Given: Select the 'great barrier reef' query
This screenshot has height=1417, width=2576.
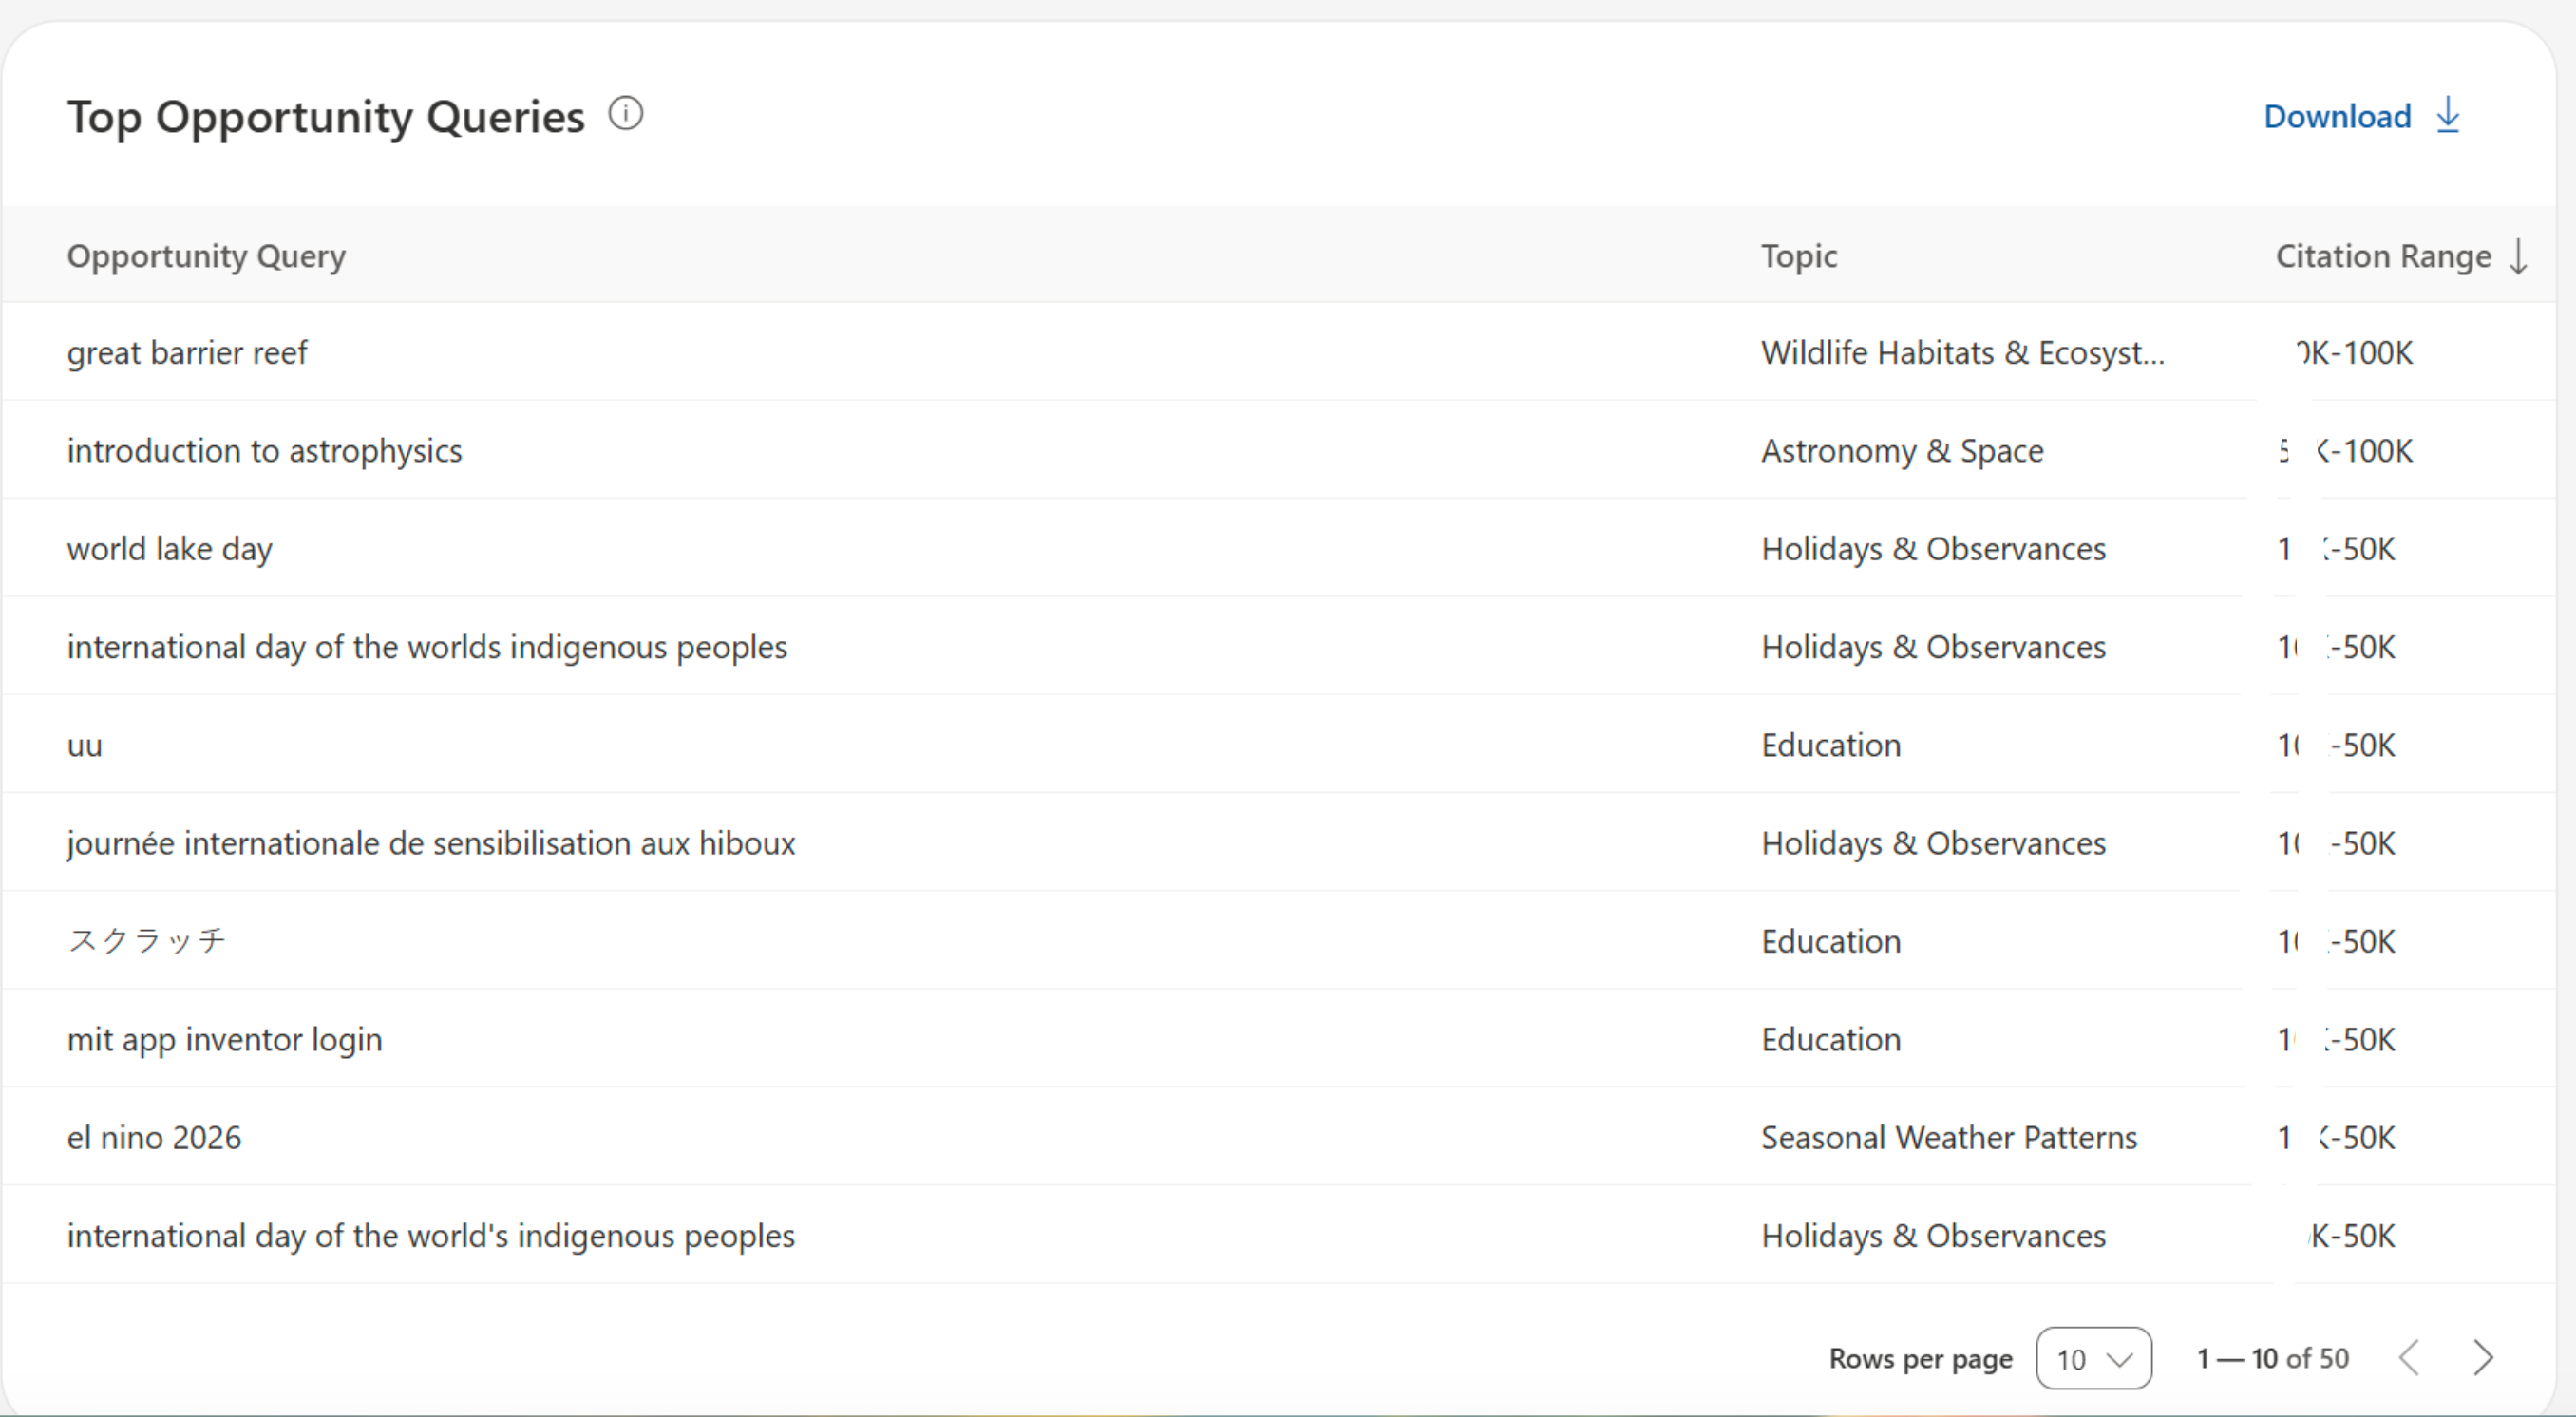Looking at the screenshot, I should pyautogui.click(x=187, y=353).
